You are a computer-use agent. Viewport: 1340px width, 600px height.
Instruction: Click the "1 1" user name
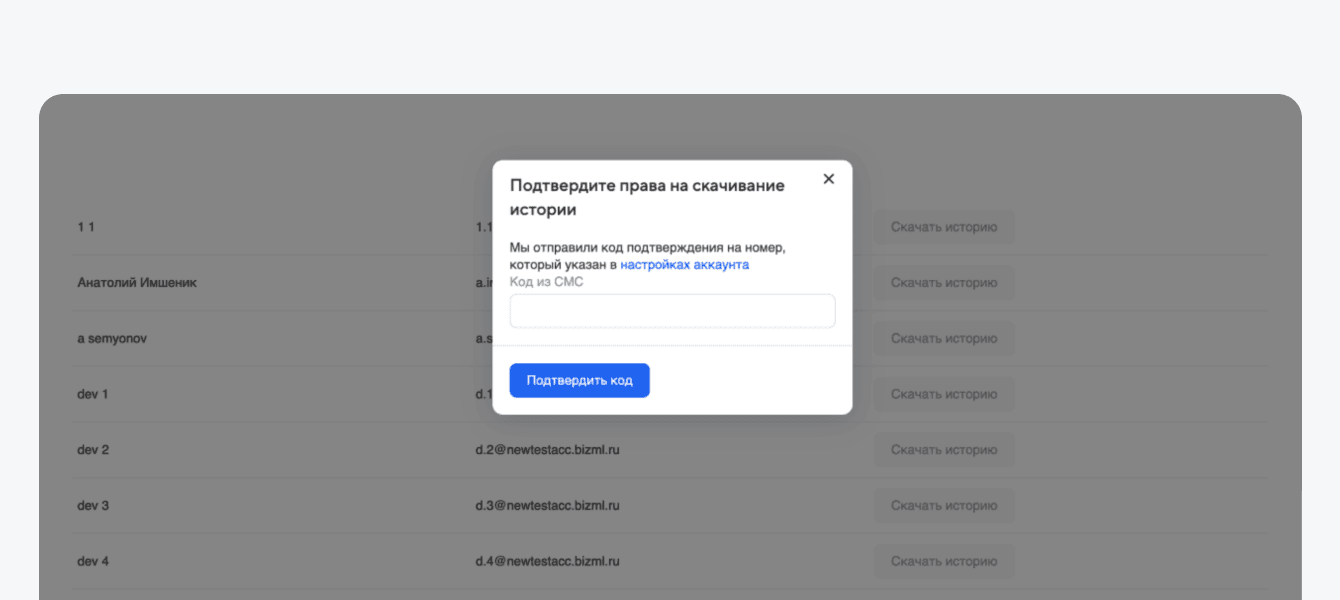pyautogui.click(x=86, y=227)
